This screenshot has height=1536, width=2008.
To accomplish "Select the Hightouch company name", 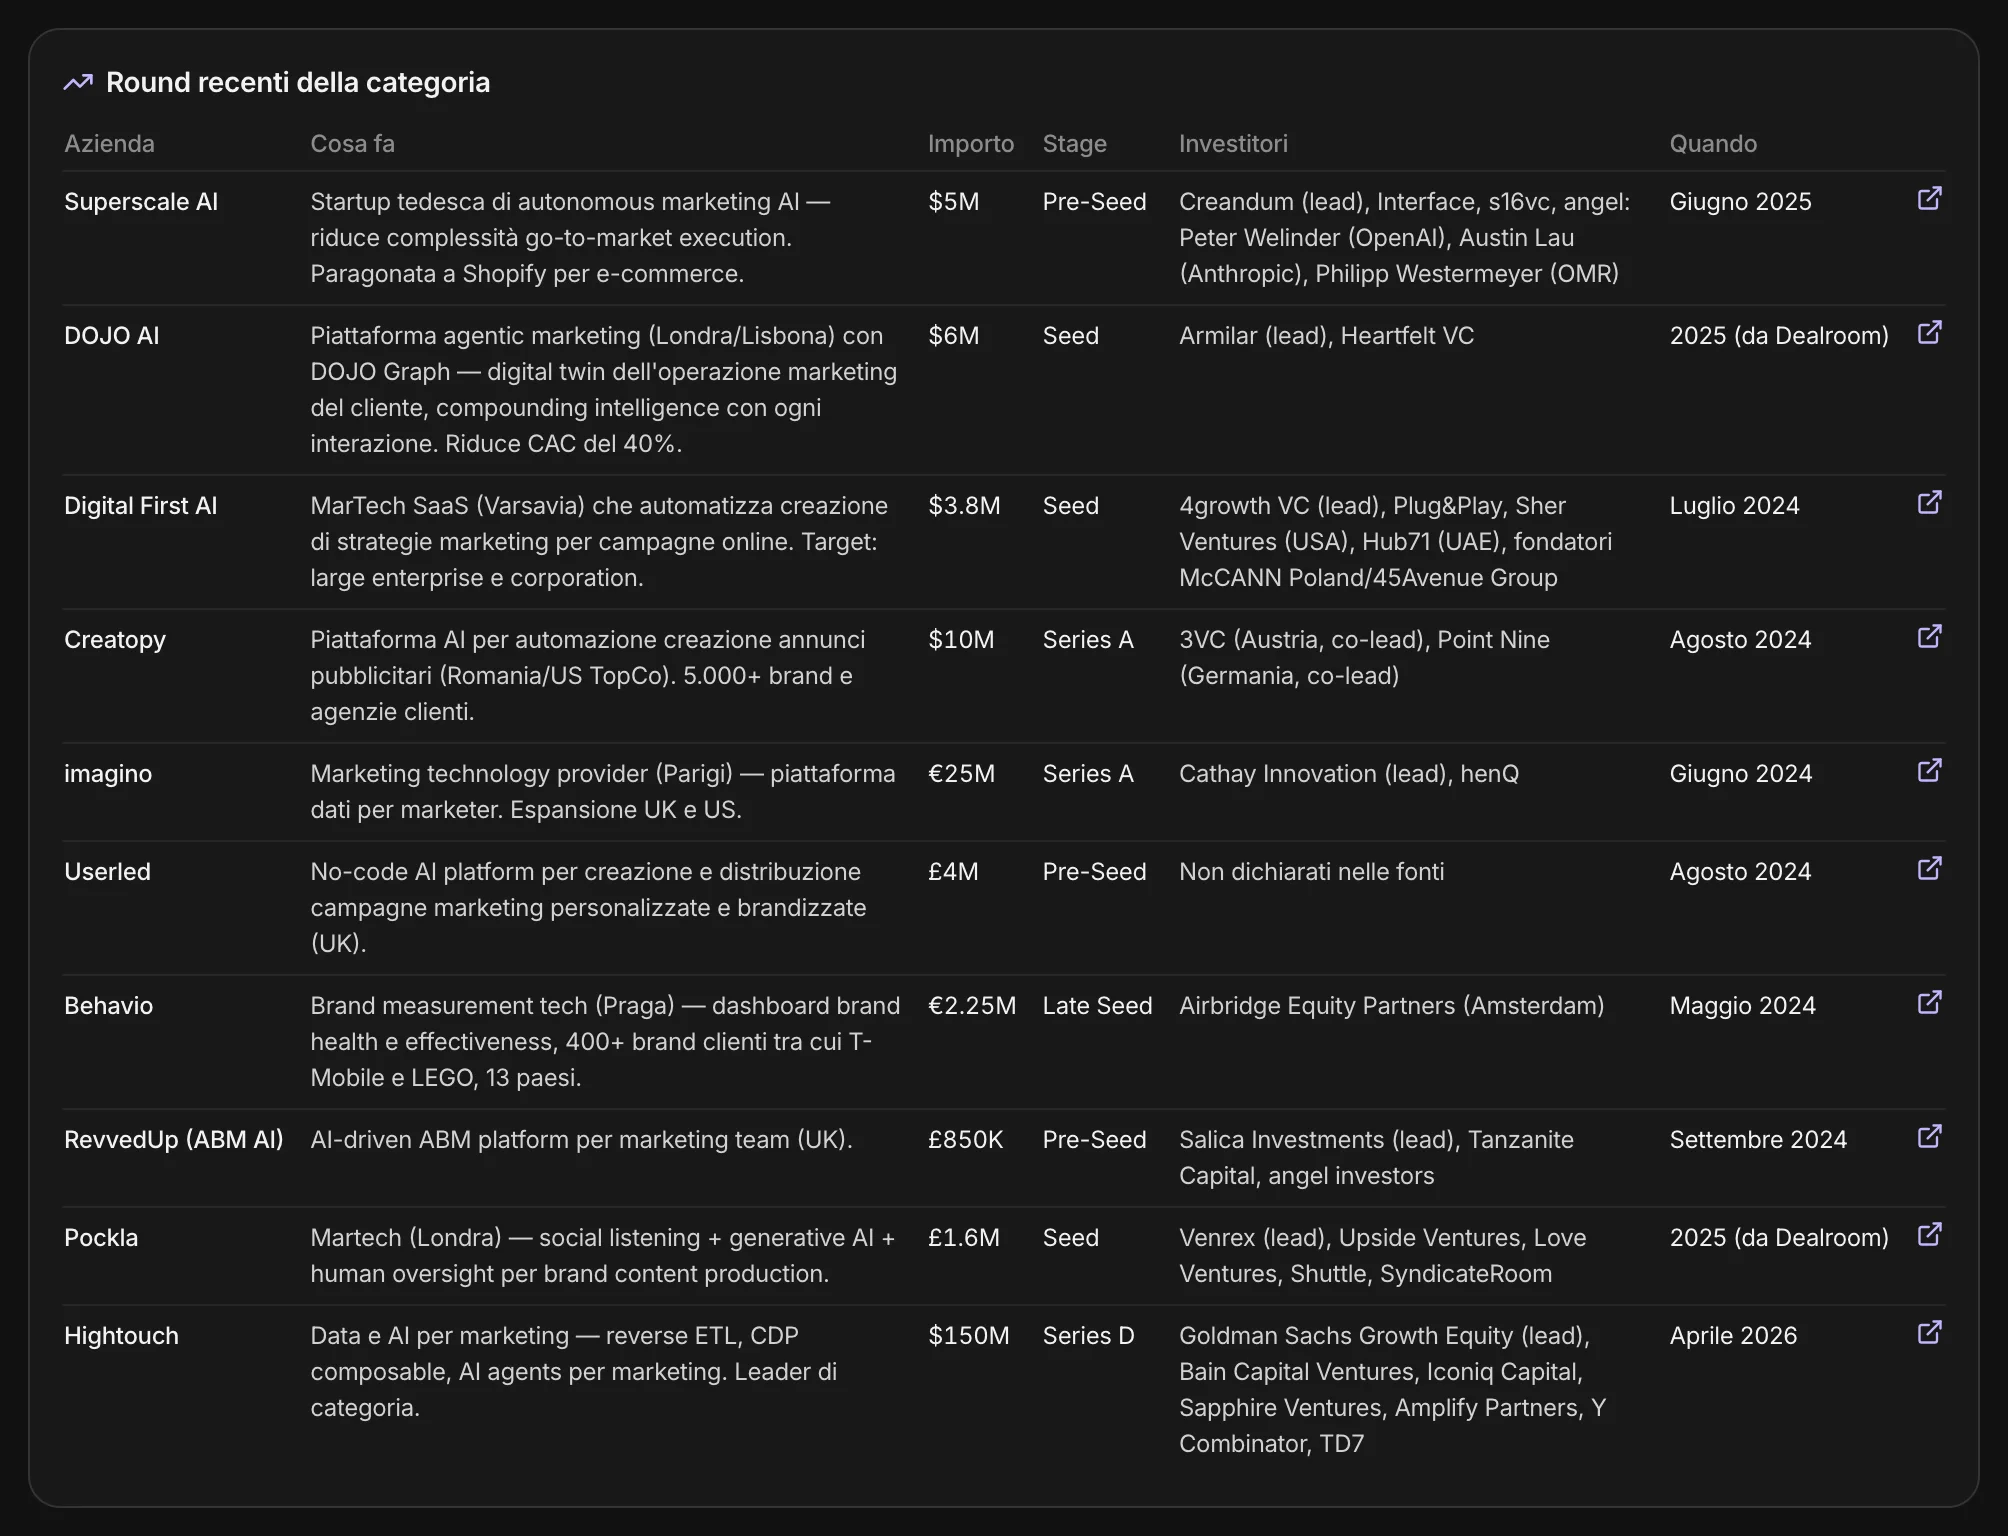I will point(121,1335).
